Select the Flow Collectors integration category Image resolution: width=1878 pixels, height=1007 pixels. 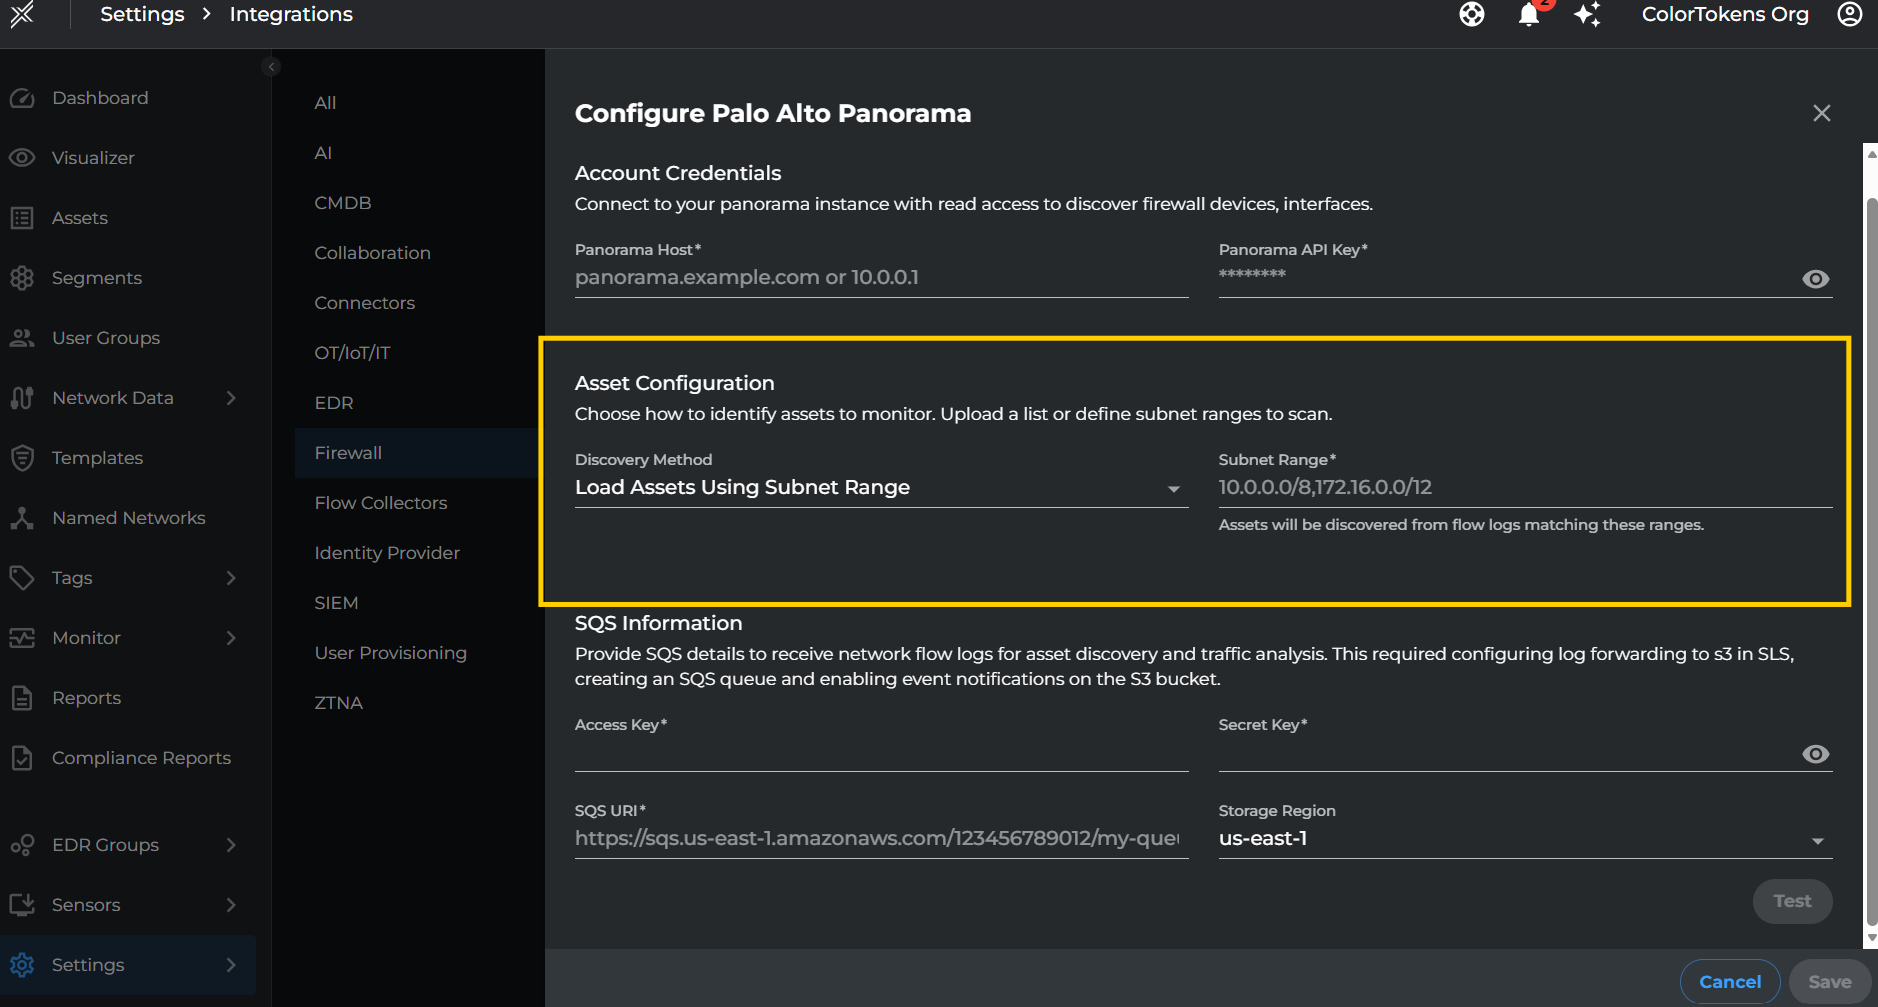coord(380,503)
